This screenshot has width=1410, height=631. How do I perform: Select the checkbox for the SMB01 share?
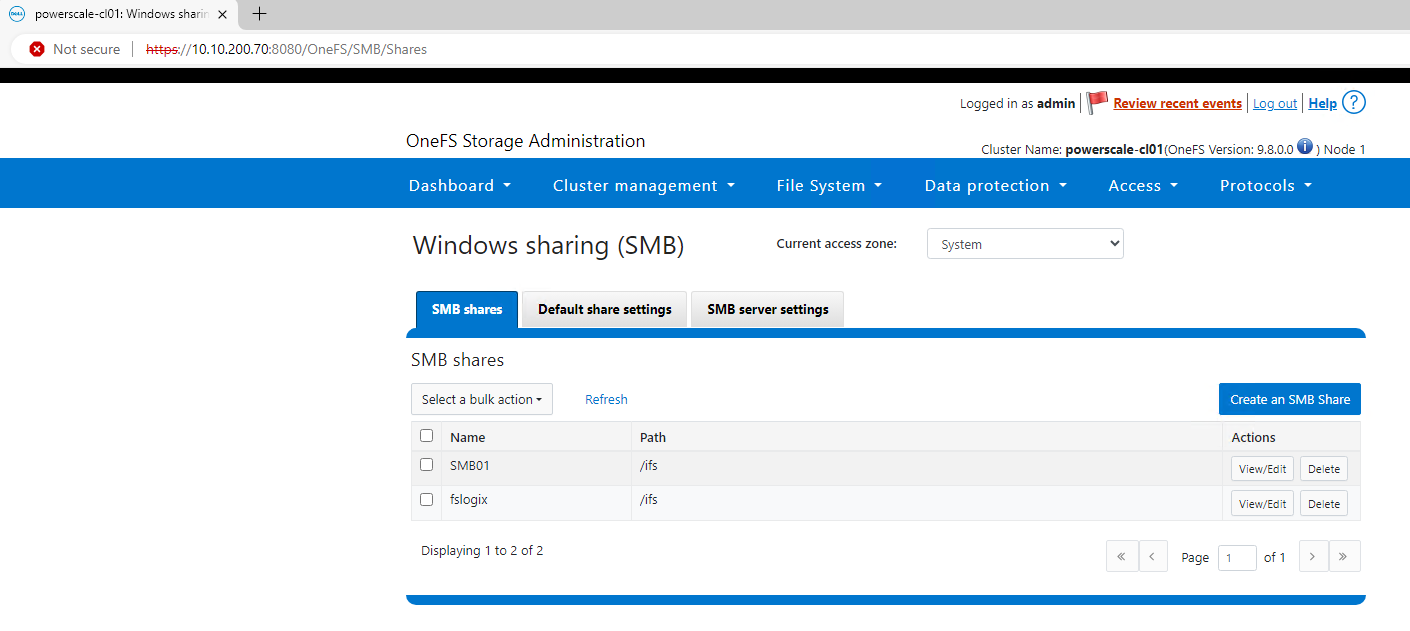(426, 464)
